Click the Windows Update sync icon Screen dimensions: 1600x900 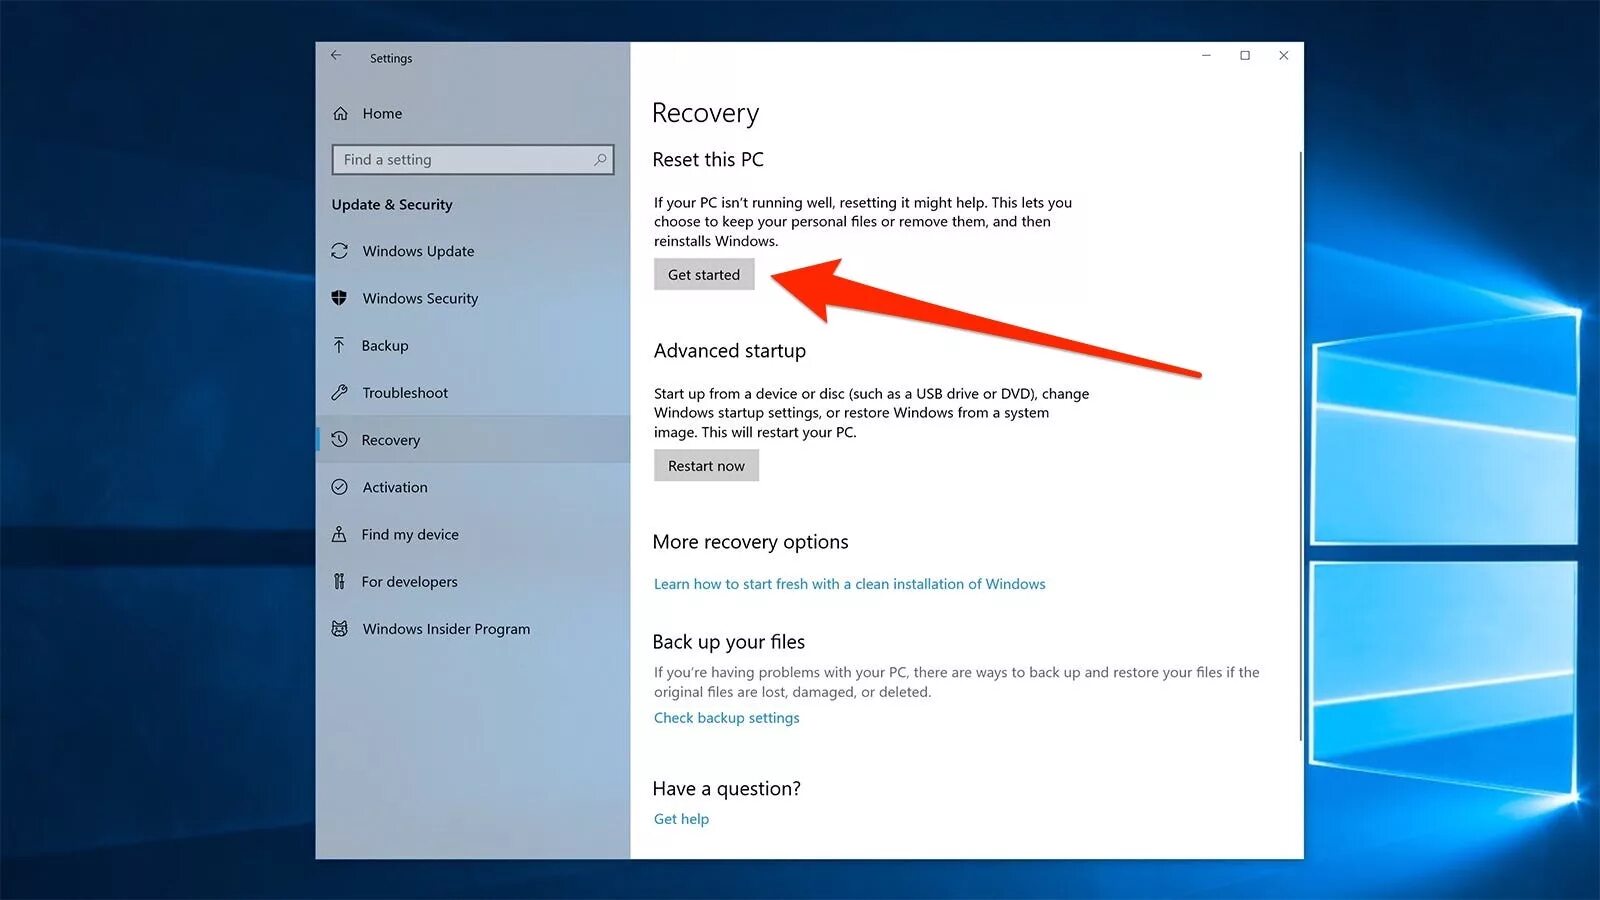click(x=340, y=251)
